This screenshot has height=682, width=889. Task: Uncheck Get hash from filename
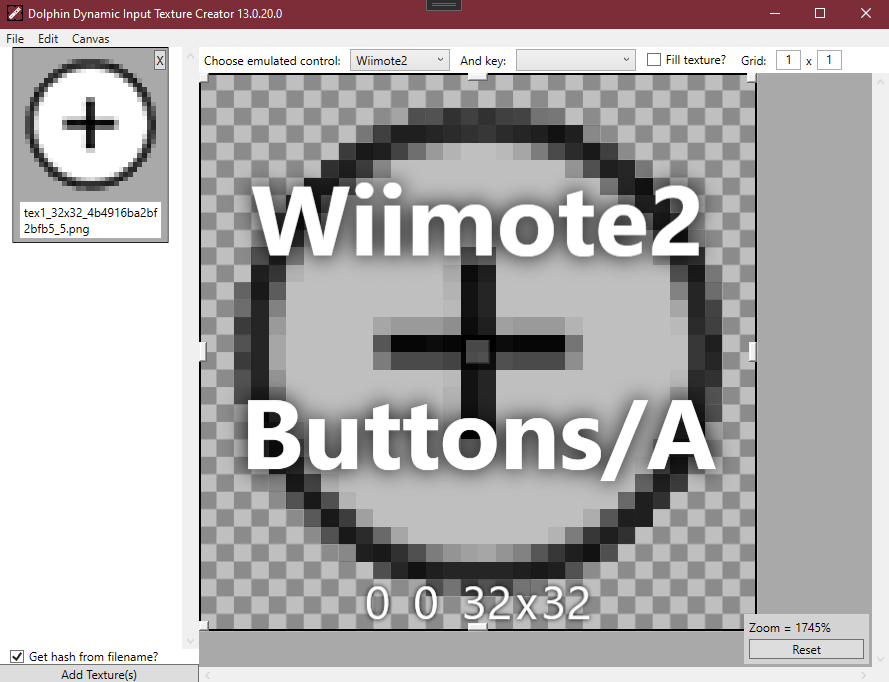click(x=17, y=656)
